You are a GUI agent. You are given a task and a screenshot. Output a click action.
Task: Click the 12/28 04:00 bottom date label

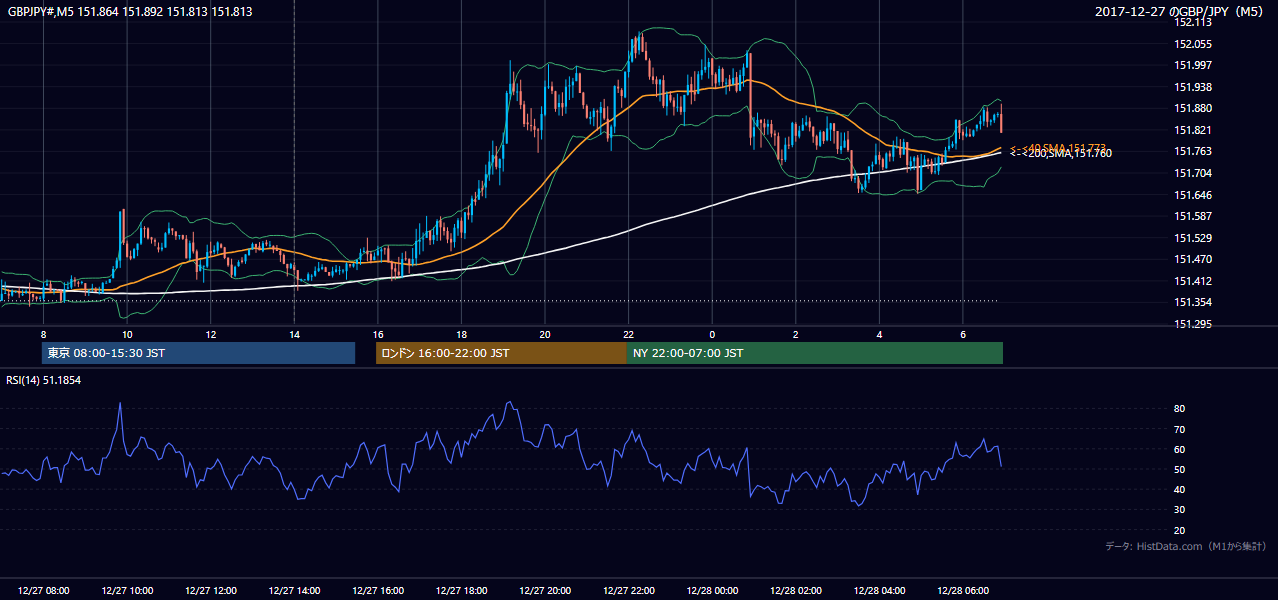coord(879,591)
